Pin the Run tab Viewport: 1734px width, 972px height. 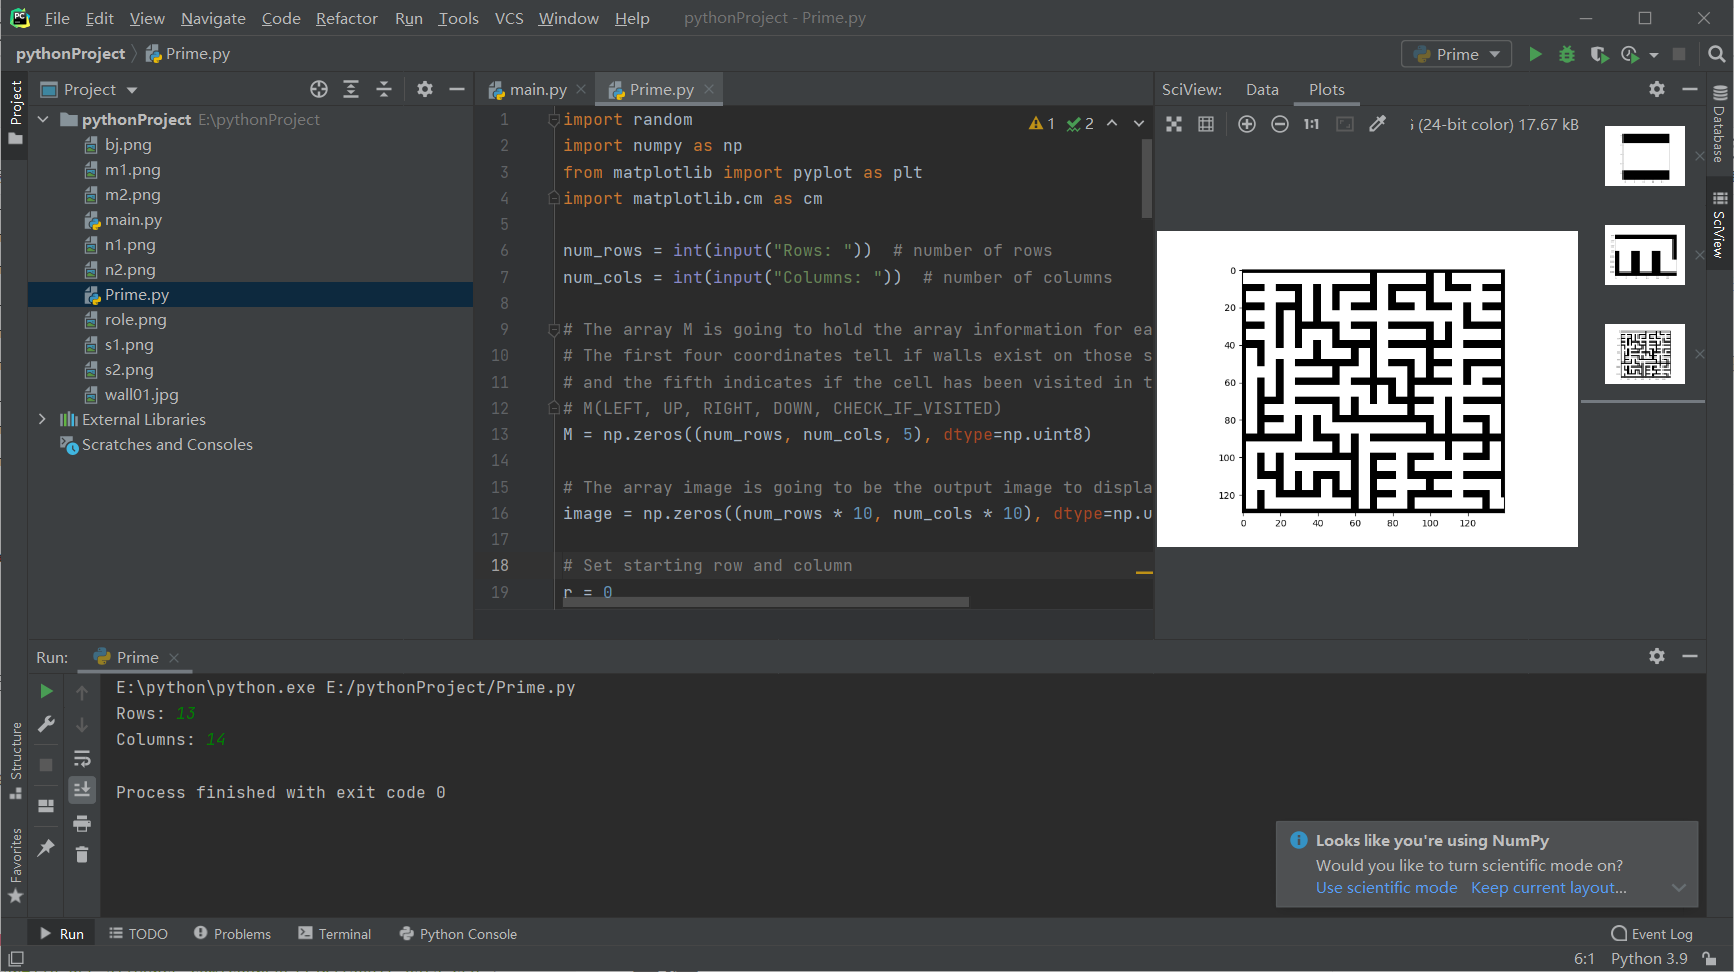click(x=46, y=848)
